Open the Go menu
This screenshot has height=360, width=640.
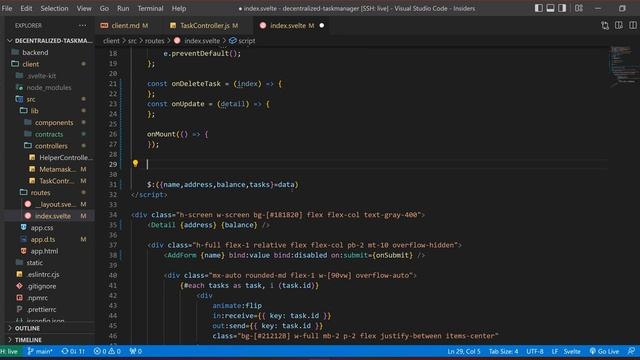(x=104, y=8)
